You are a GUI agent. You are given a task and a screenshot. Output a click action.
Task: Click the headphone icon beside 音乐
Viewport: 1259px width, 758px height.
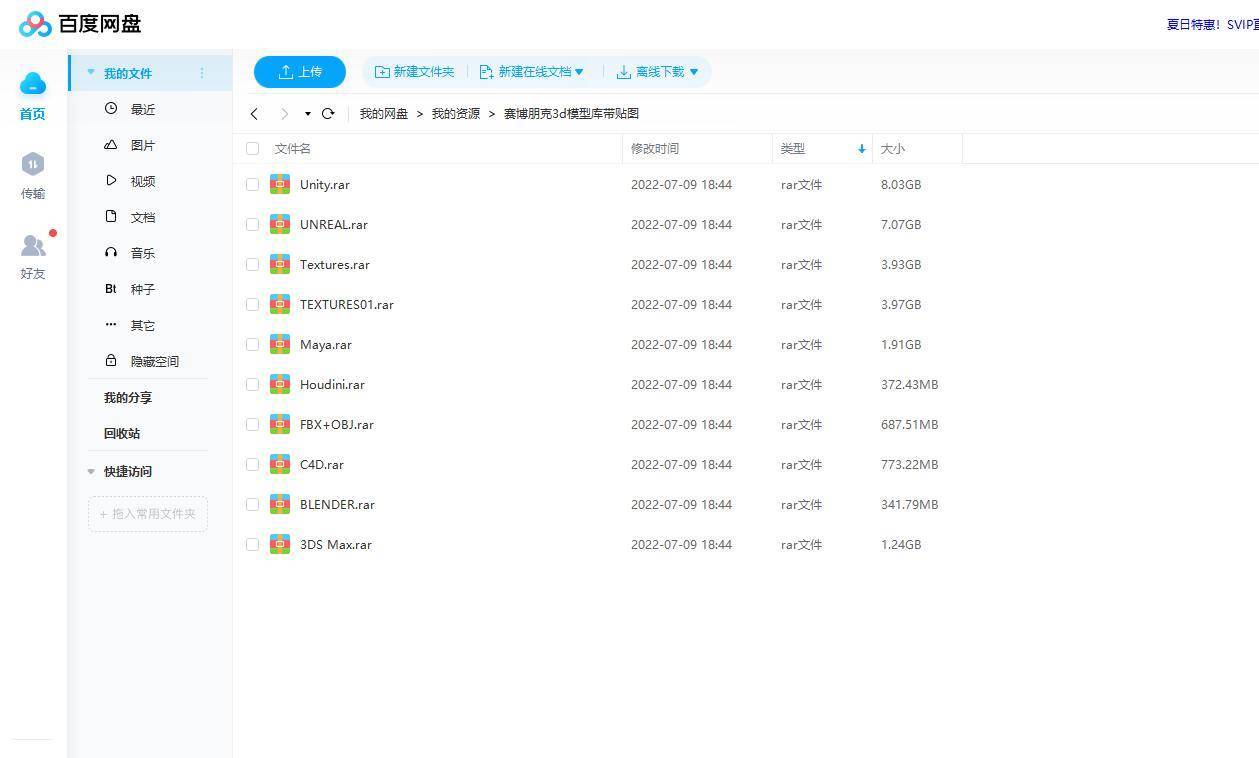(111, 253)
